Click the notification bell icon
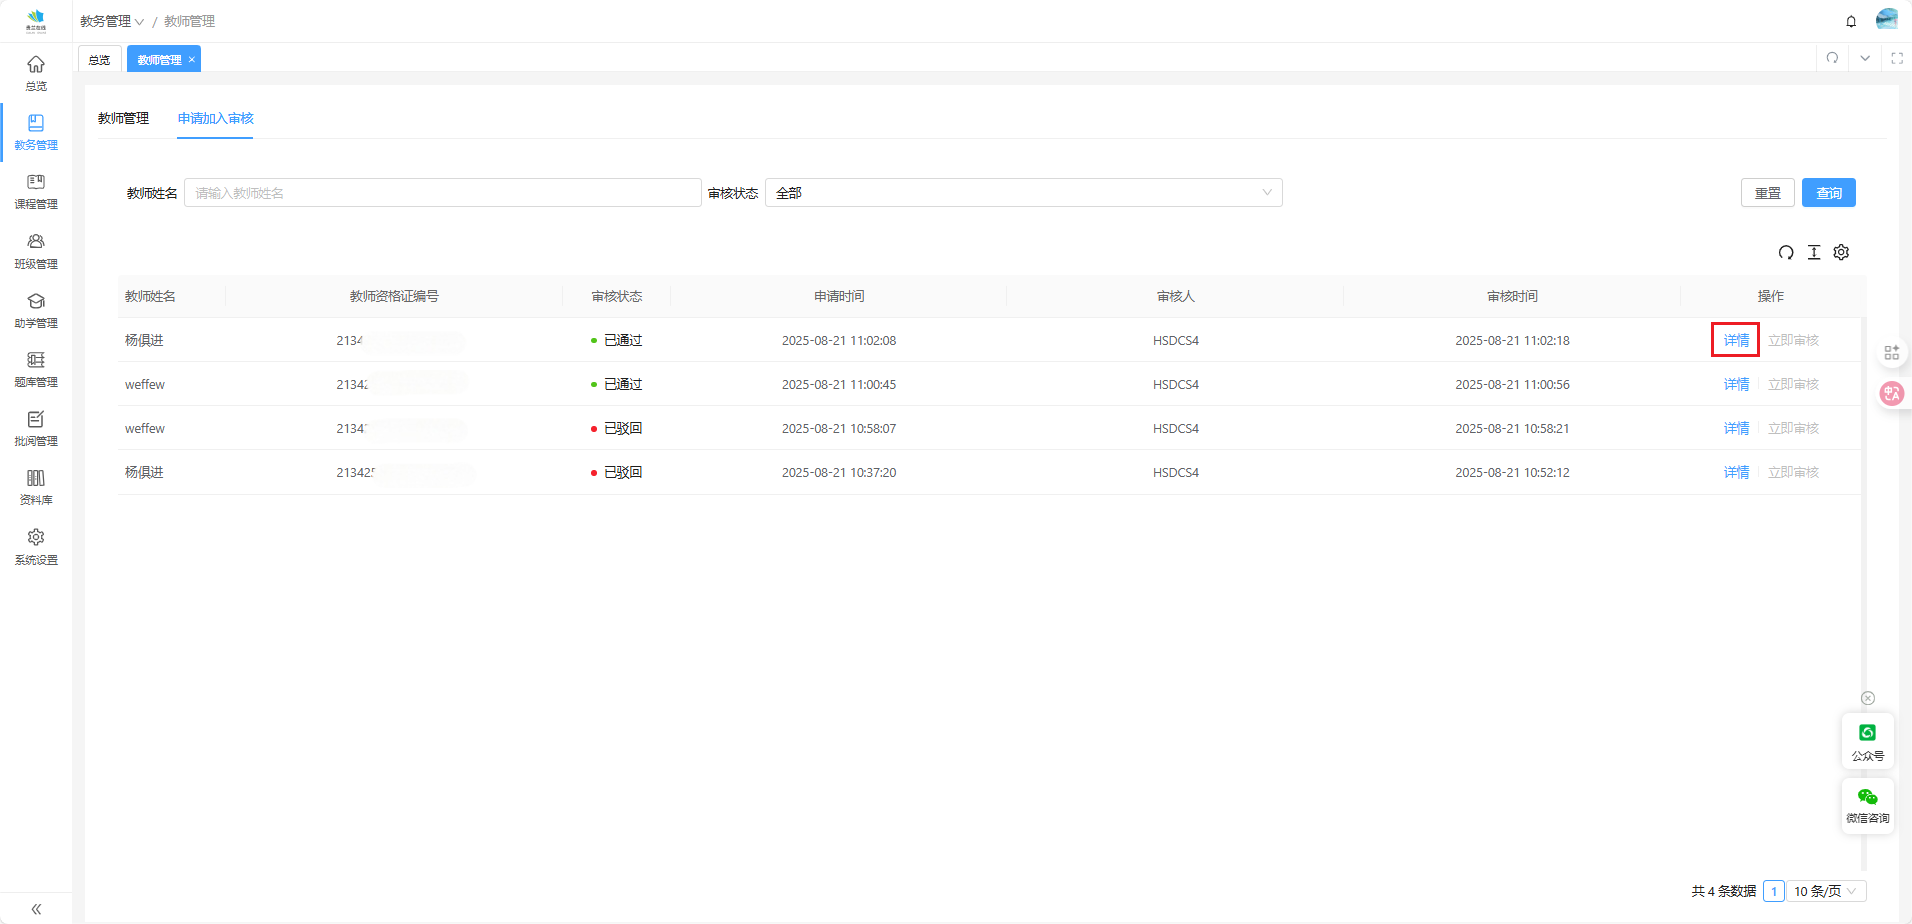 1851,21
